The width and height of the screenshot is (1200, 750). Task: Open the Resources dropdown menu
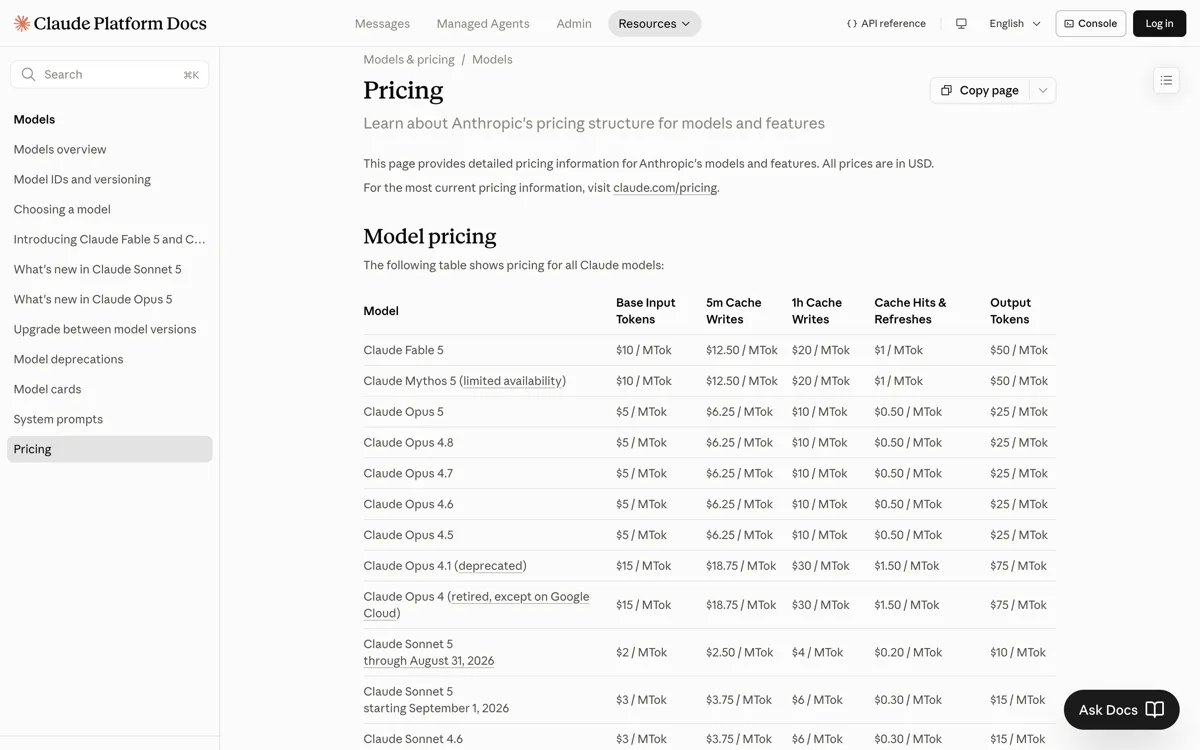654,23
